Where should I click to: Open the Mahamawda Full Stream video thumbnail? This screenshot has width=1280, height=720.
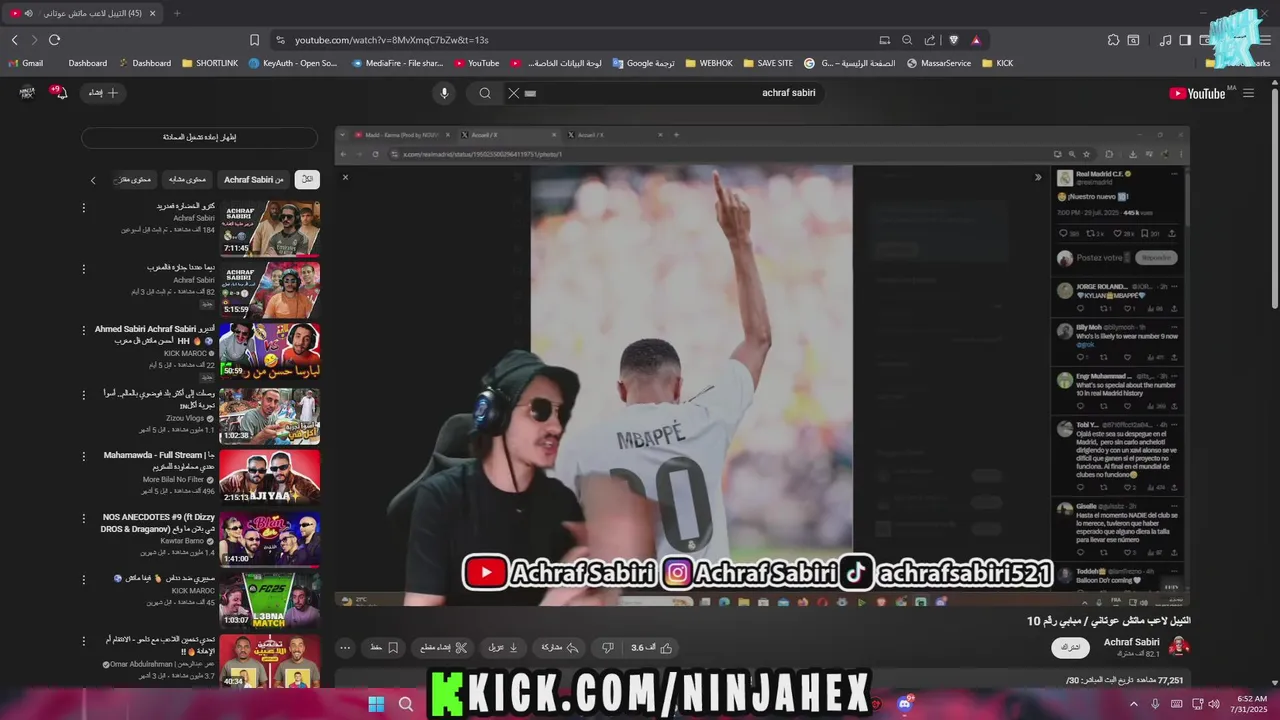270,476
